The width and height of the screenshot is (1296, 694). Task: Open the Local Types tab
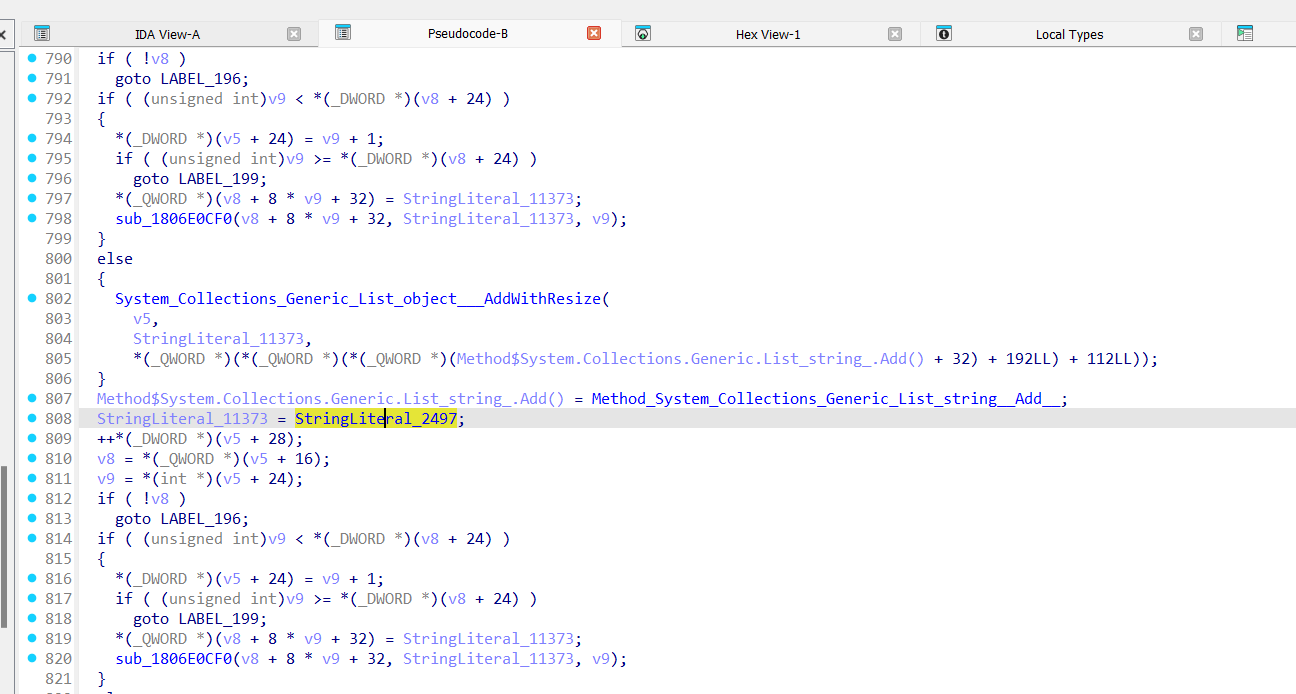pyautogui.click(x=1069, y=34)
